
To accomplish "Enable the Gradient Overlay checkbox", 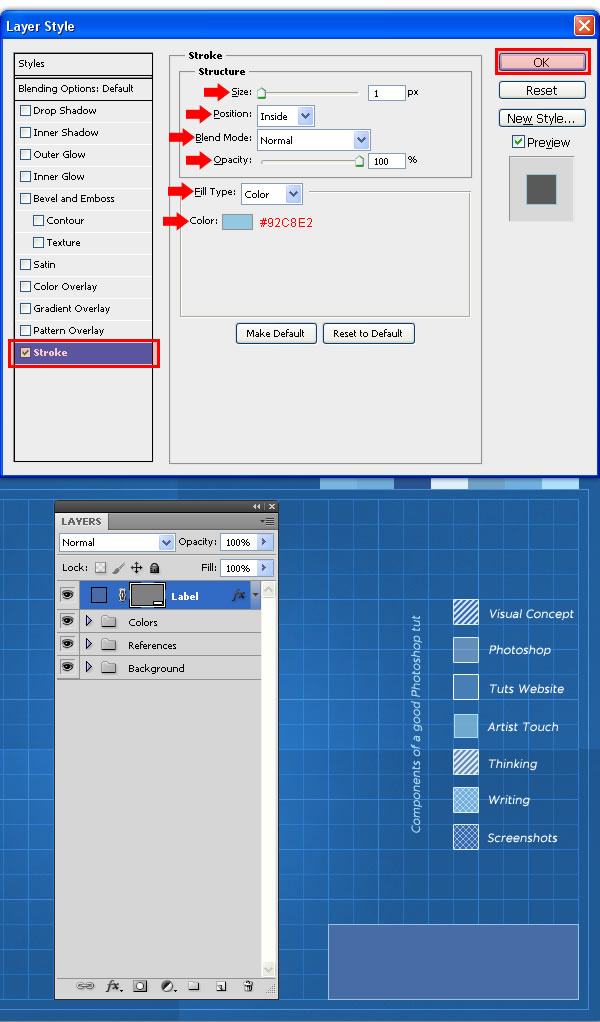I will coord(25,308).
